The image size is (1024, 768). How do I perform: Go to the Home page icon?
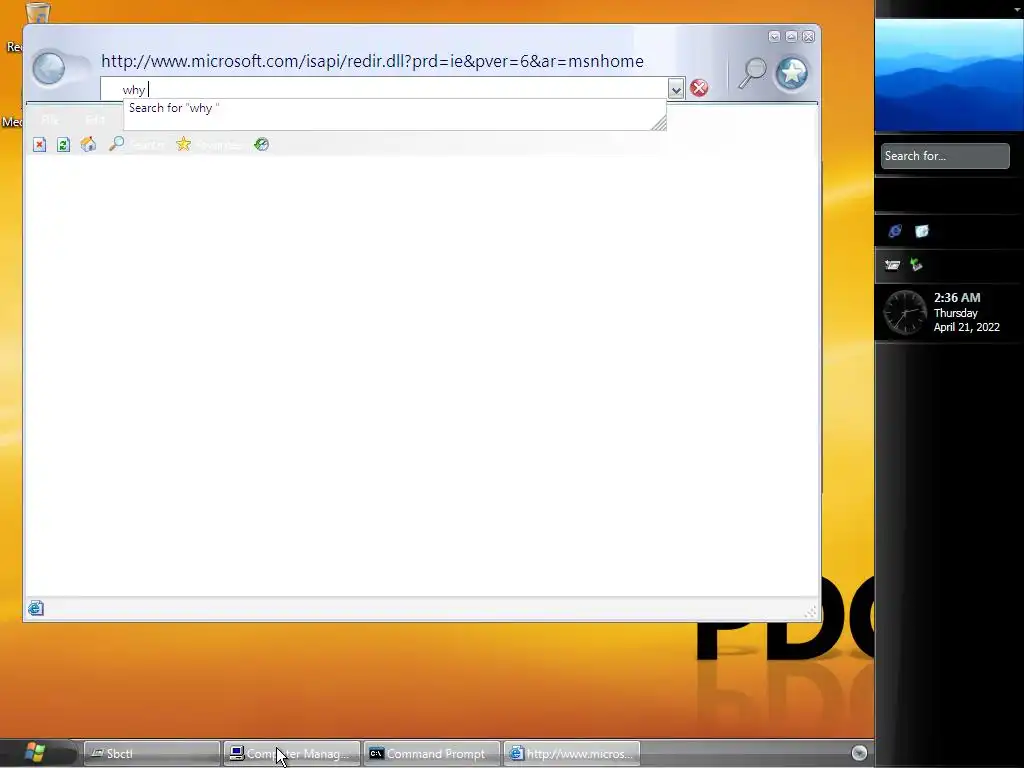click(x=88, y=144)
